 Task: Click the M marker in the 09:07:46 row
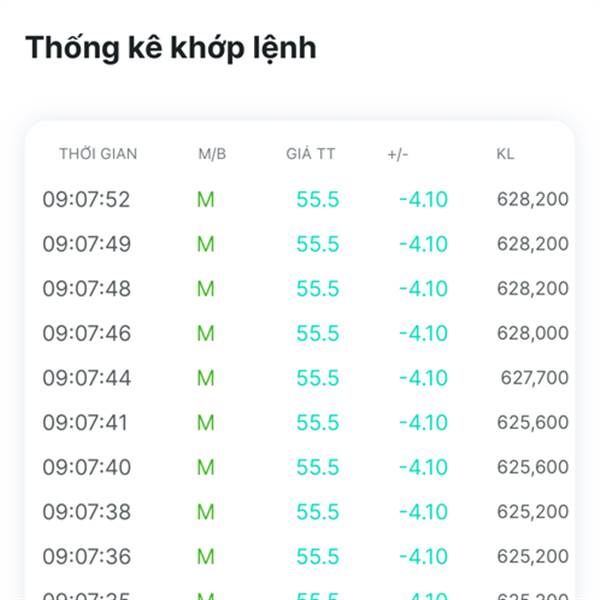click(x=206, y=333)
